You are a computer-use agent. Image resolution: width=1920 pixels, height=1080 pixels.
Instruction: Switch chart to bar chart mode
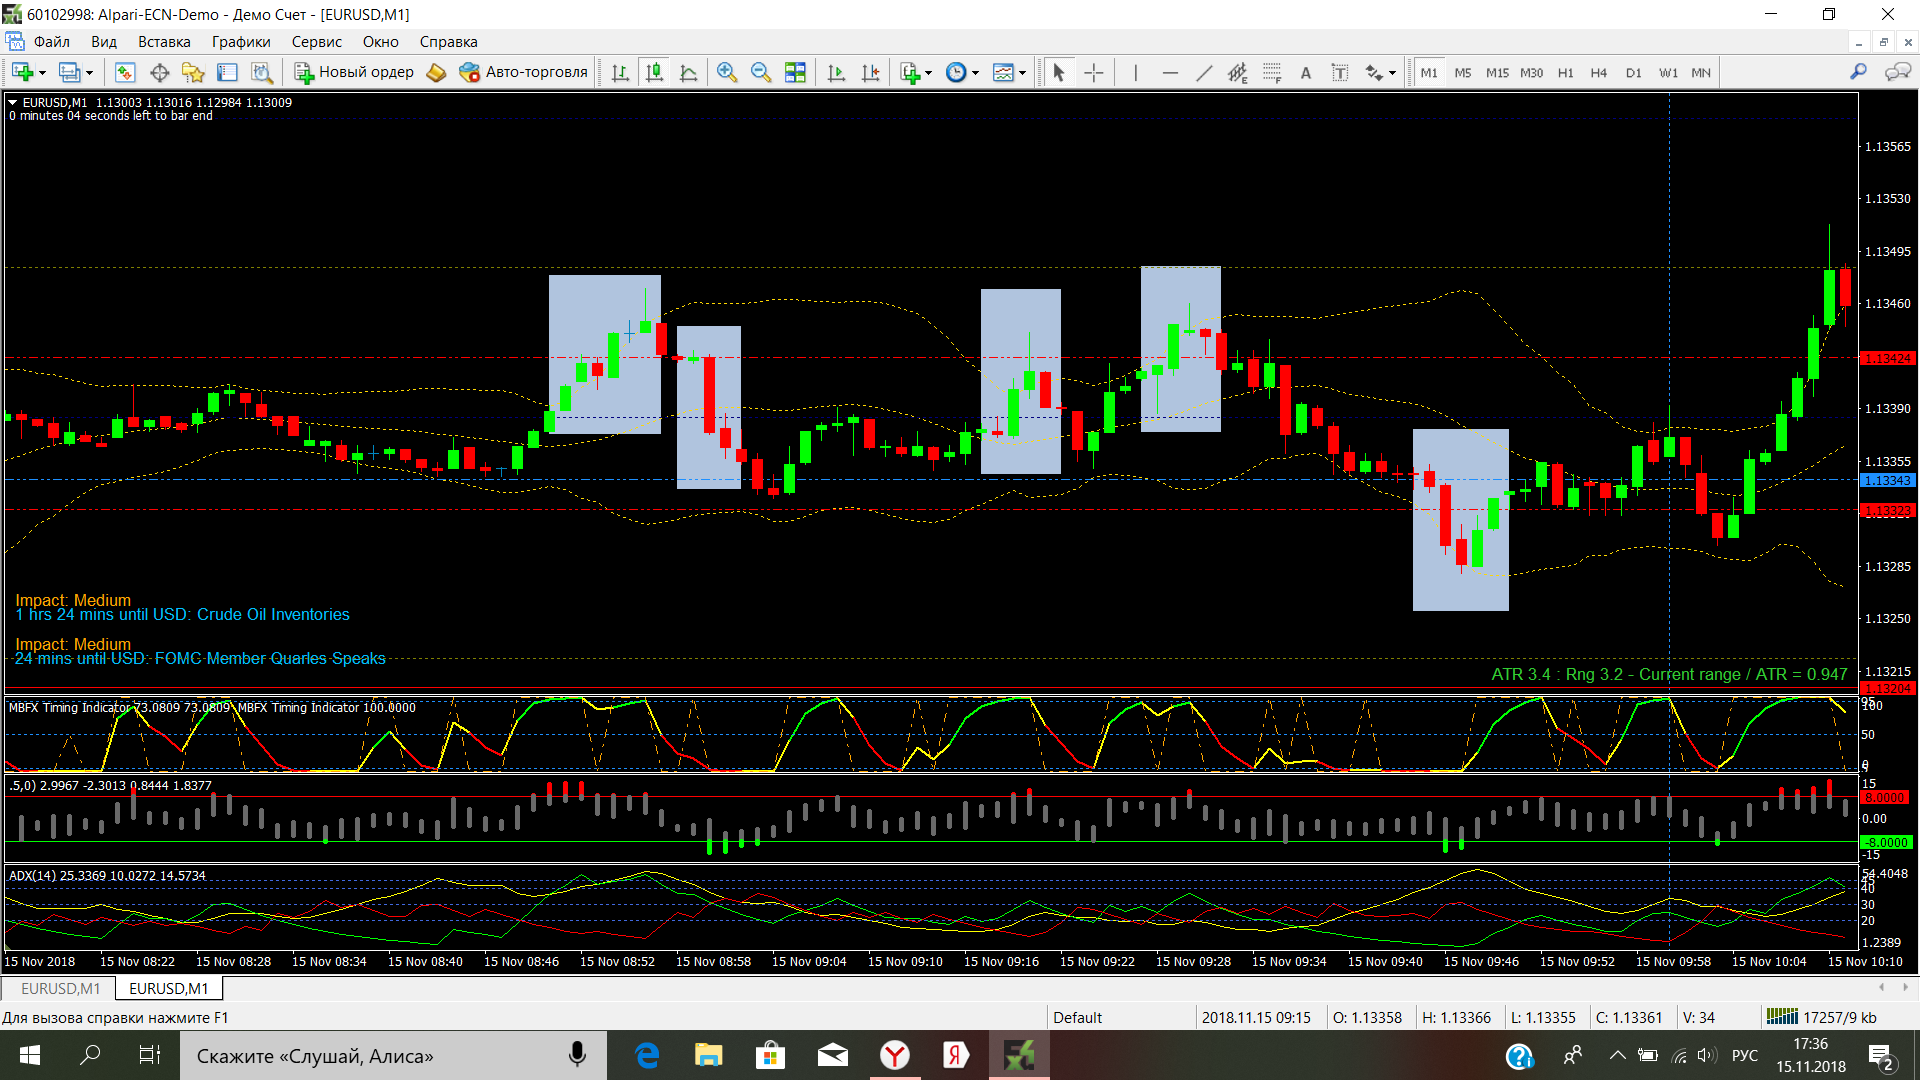pos(620,72)
